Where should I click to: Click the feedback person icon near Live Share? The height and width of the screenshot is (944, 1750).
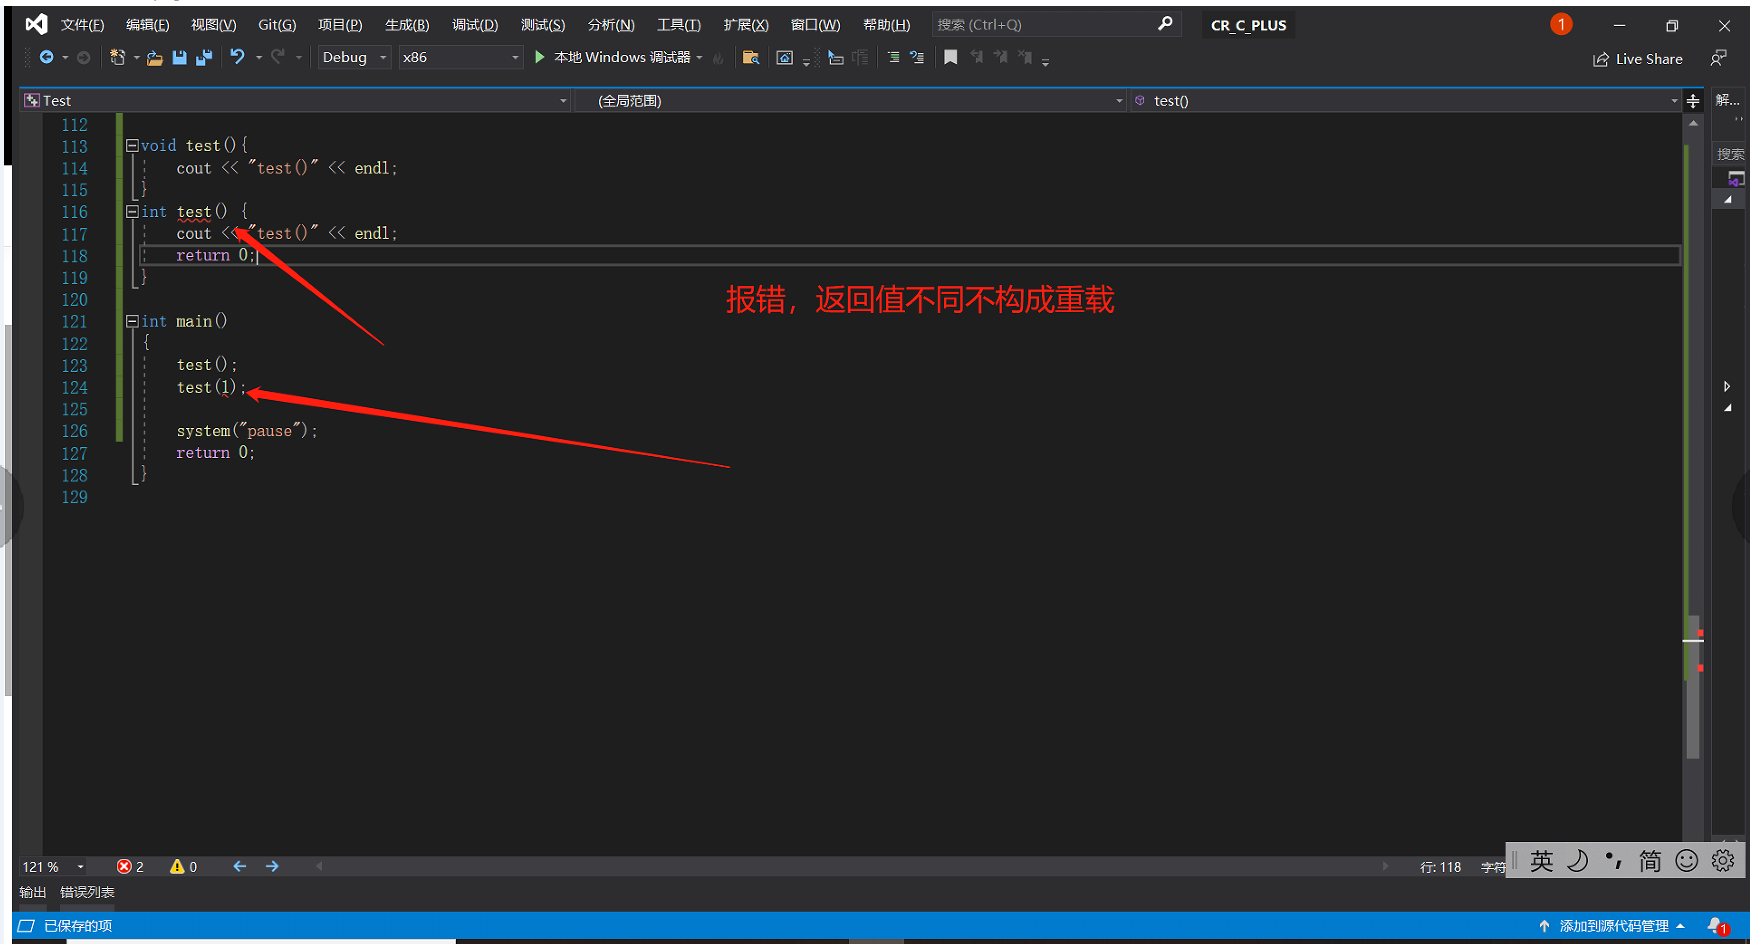(1719, 58)
